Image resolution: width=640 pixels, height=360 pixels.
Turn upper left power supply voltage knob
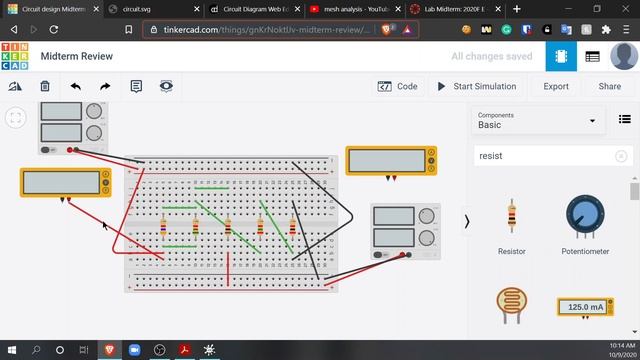(94, 111)
